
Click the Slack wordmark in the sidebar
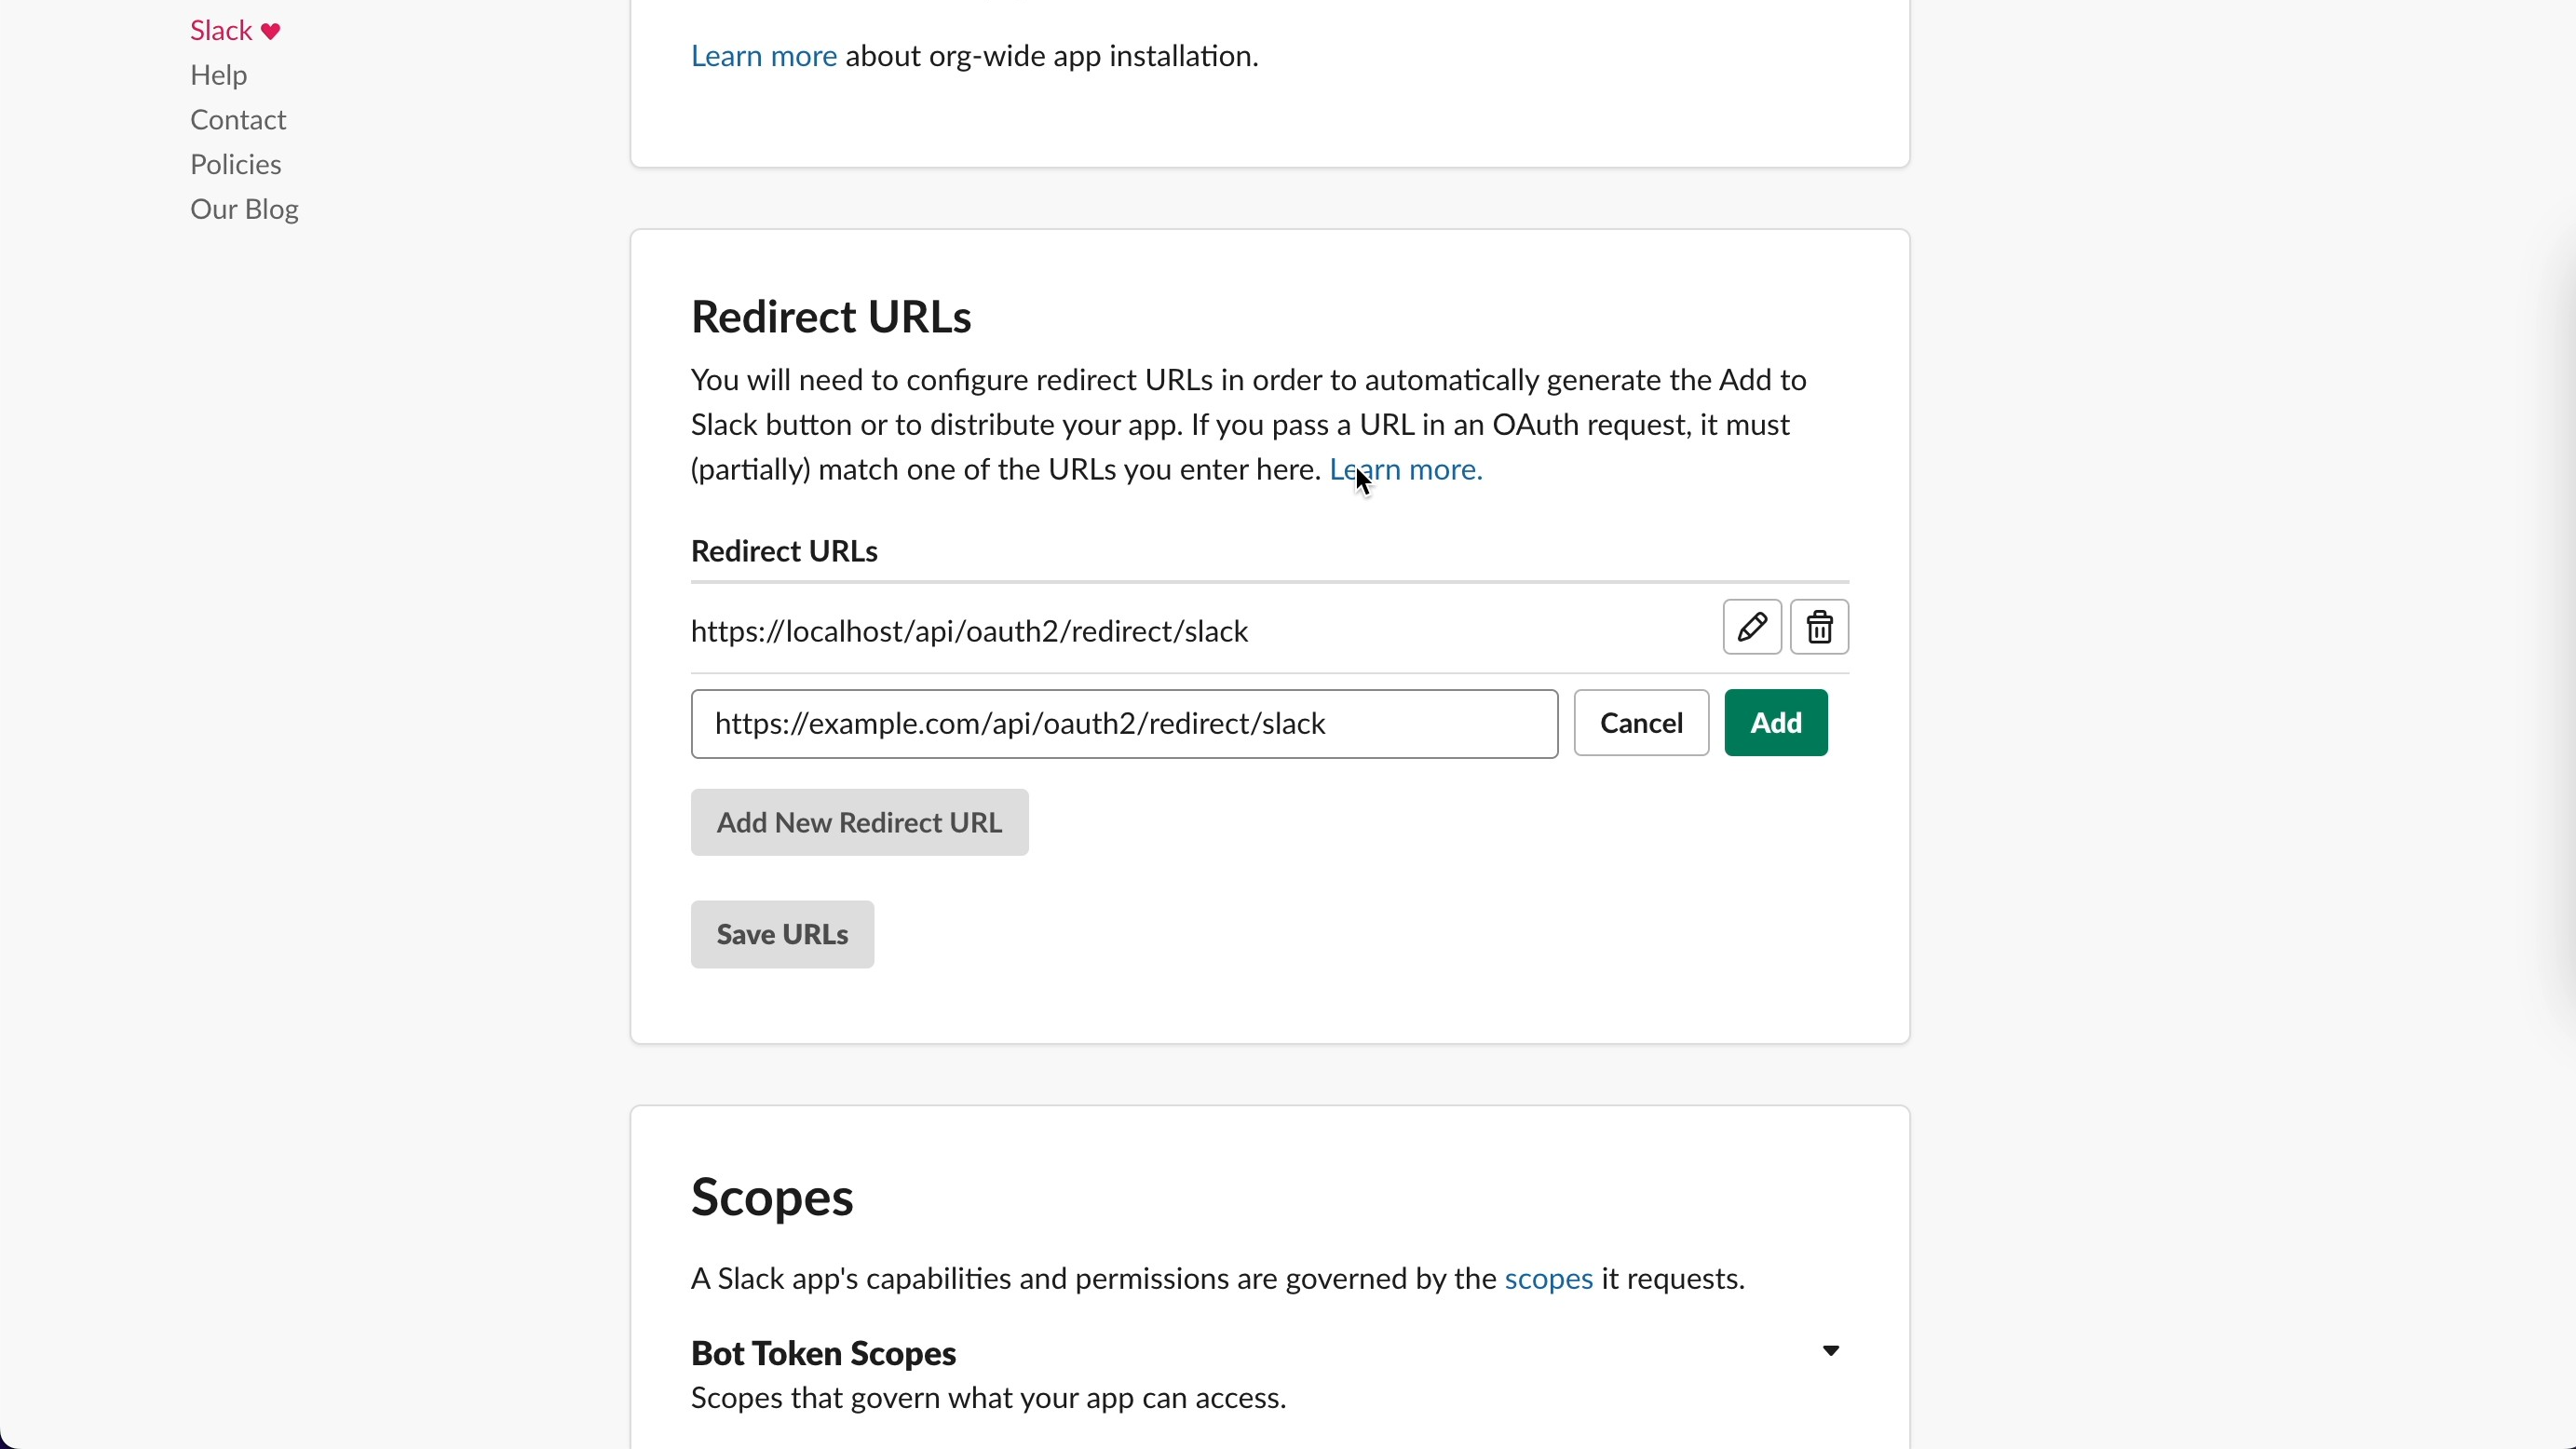[x=220, y=30]
